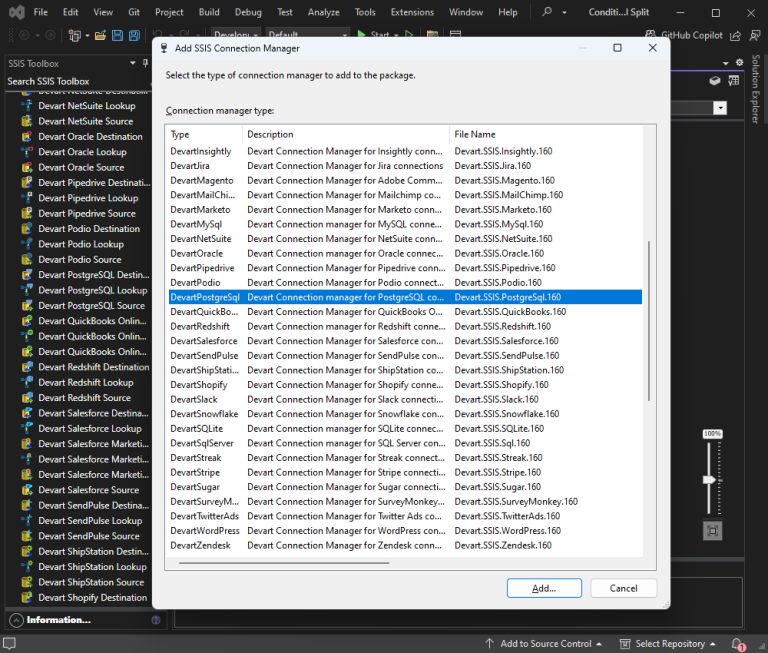Click the Save All toolbar icon
768x653 pixels.
click(134, 35)
